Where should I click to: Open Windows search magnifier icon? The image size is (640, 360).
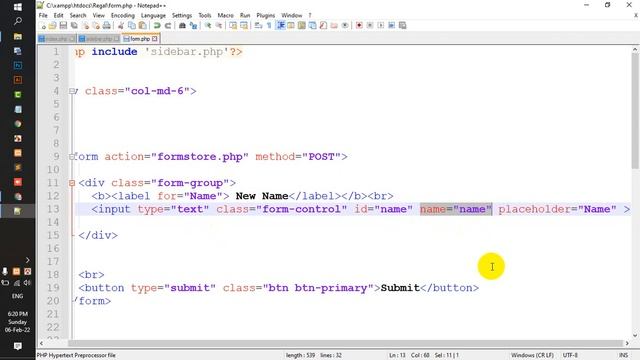click(x=18, y=21)
